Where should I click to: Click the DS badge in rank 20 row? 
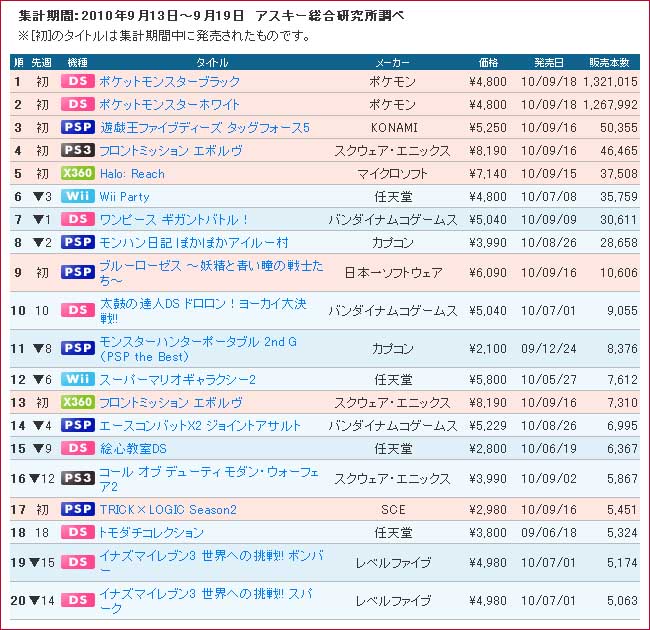pos(78,600)
